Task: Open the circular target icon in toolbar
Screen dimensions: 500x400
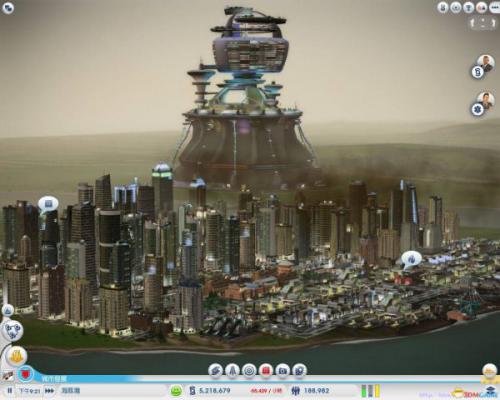Action: pos(249,370)
